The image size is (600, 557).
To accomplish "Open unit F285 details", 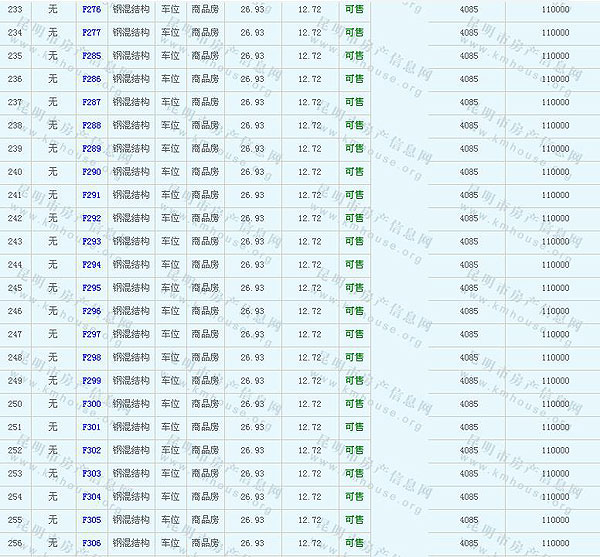I will pos(91,56).
